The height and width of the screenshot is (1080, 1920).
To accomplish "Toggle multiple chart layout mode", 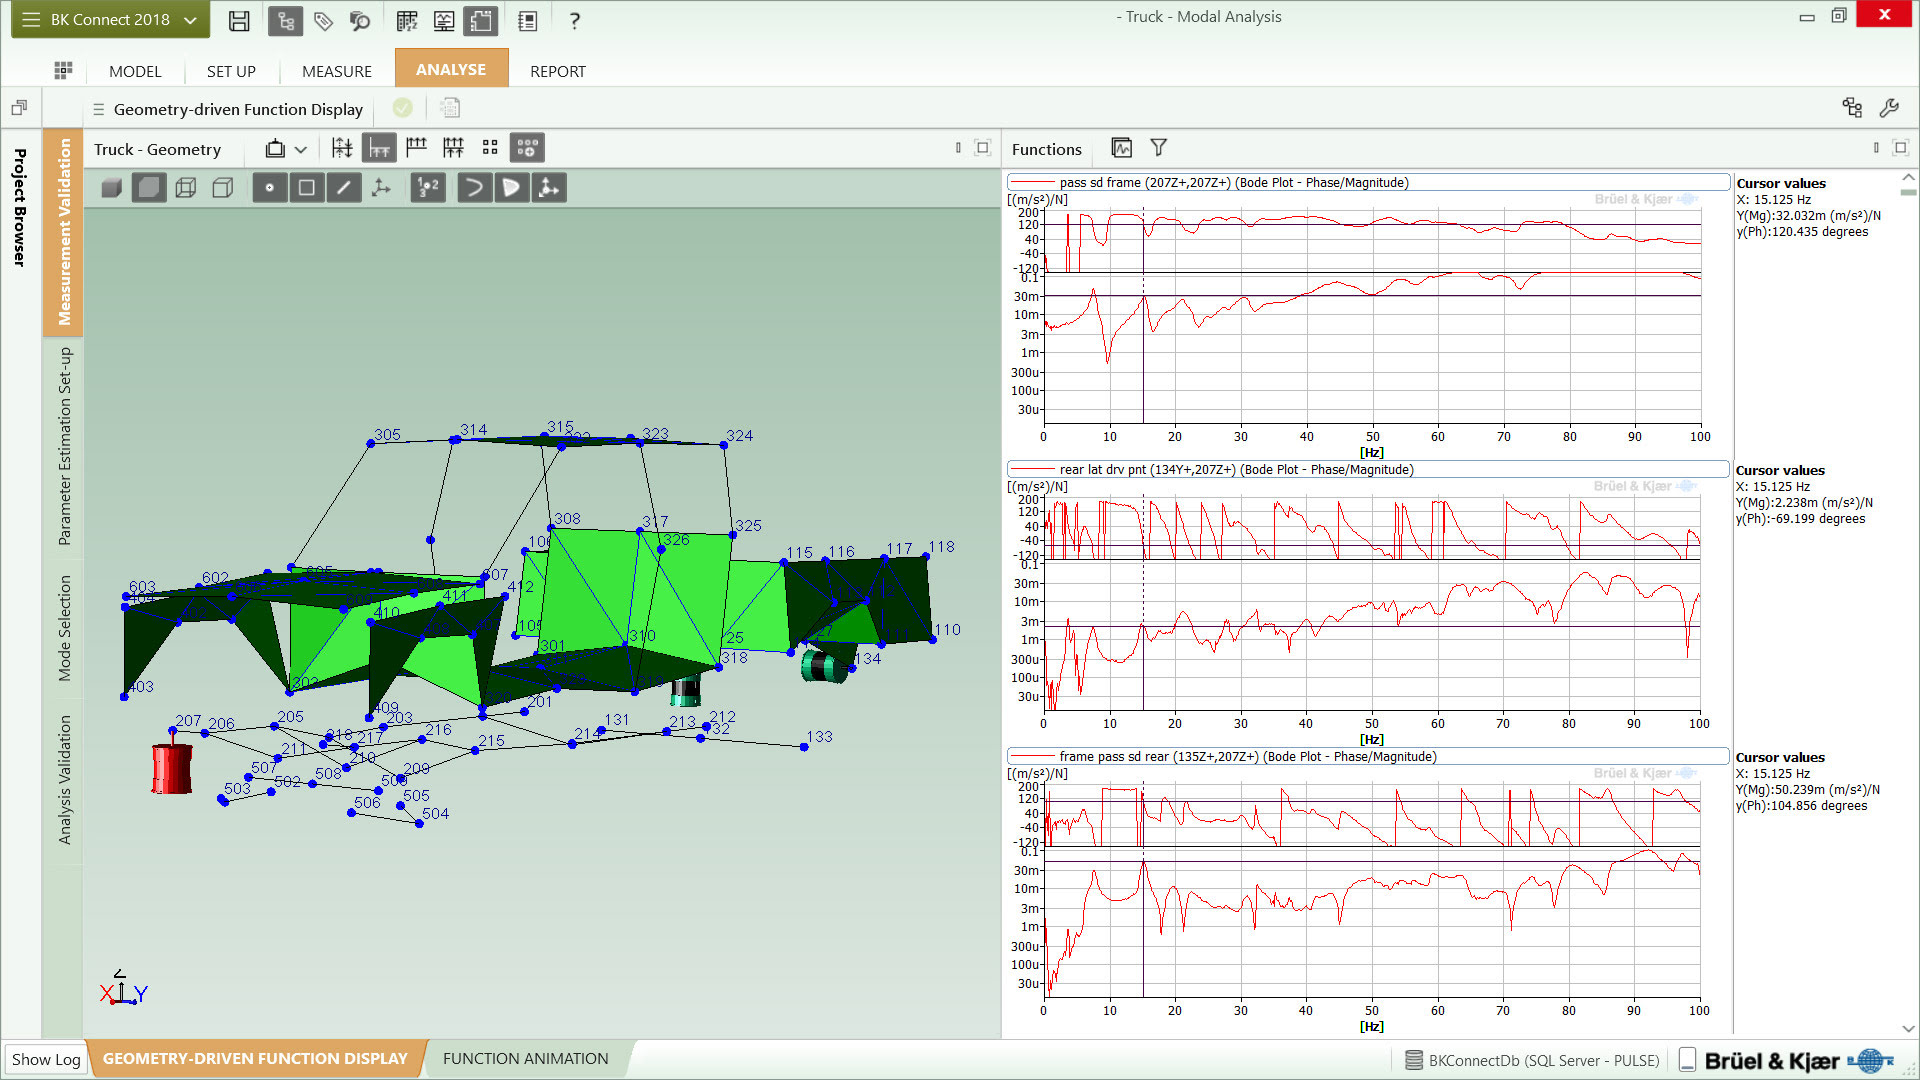I will 490,147.
